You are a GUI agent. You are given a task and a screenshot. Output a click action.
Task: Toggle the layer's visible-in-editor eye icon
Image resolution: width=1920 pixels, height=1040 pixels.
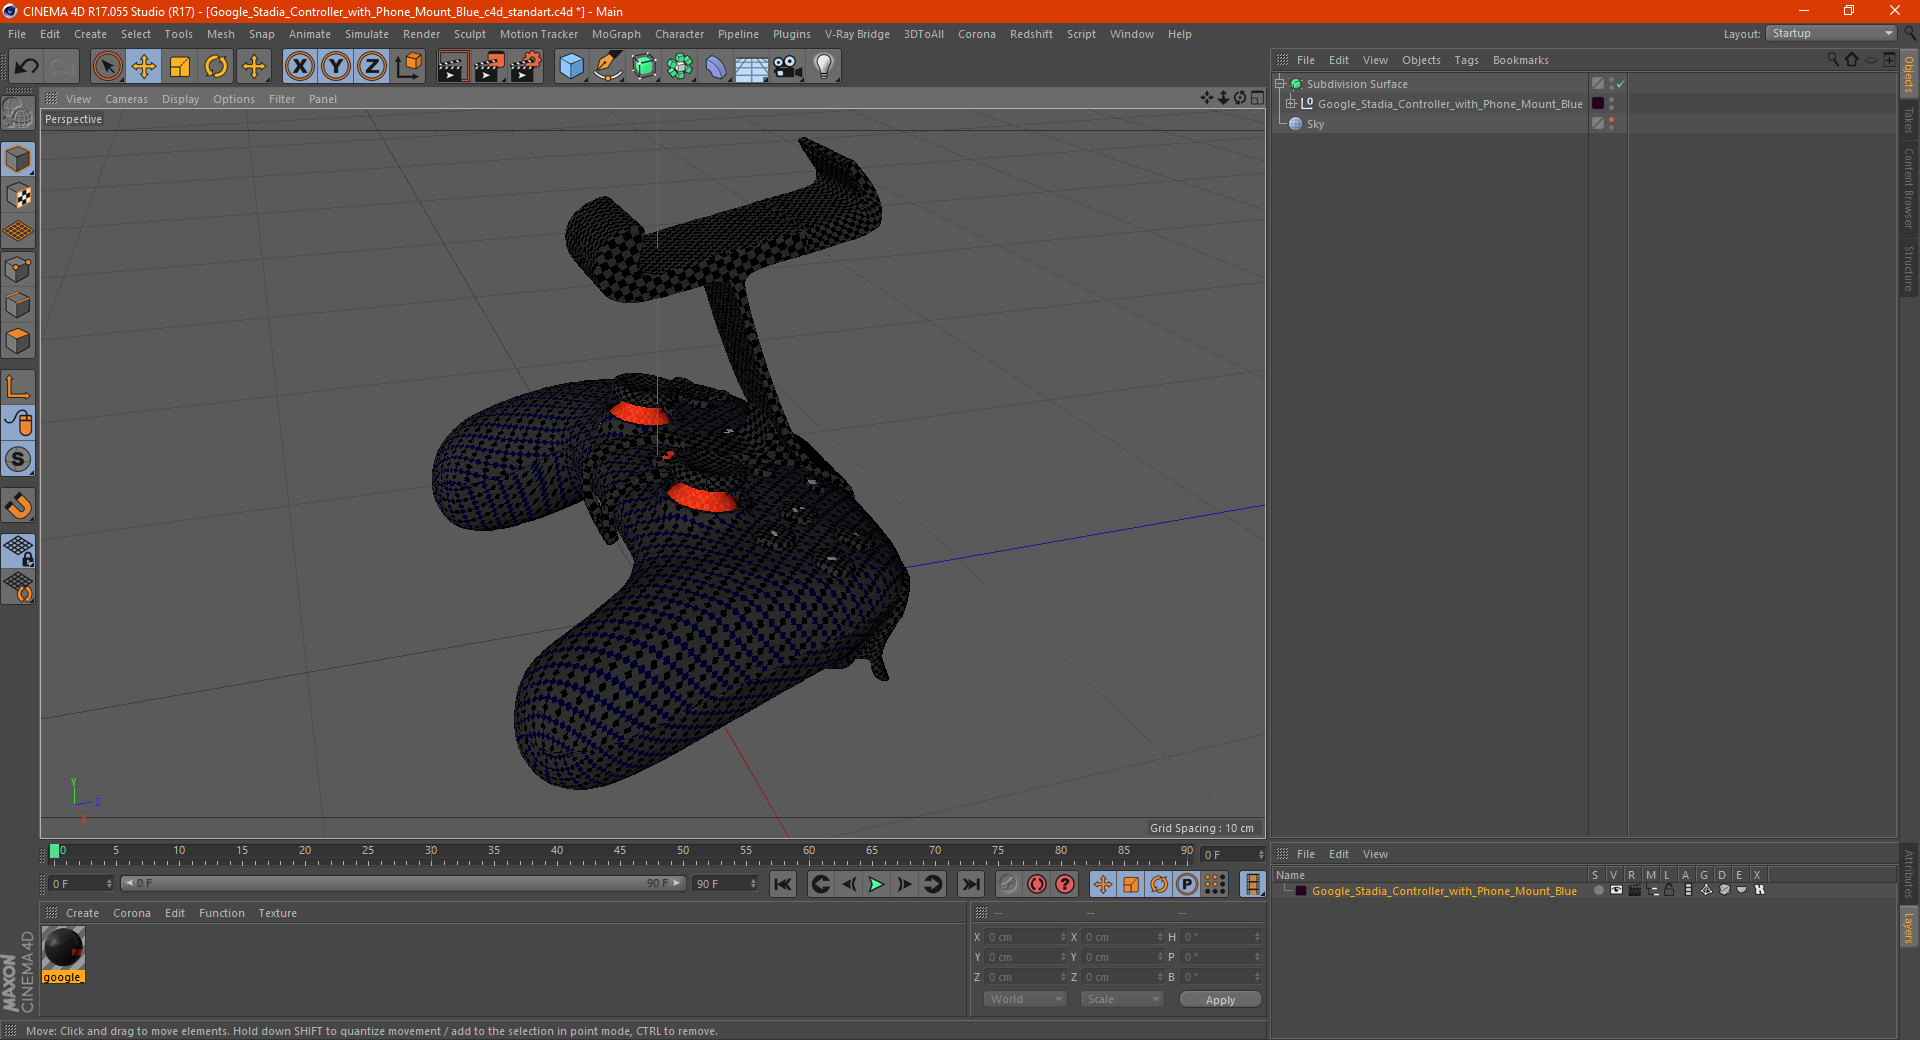[1616, 890]
